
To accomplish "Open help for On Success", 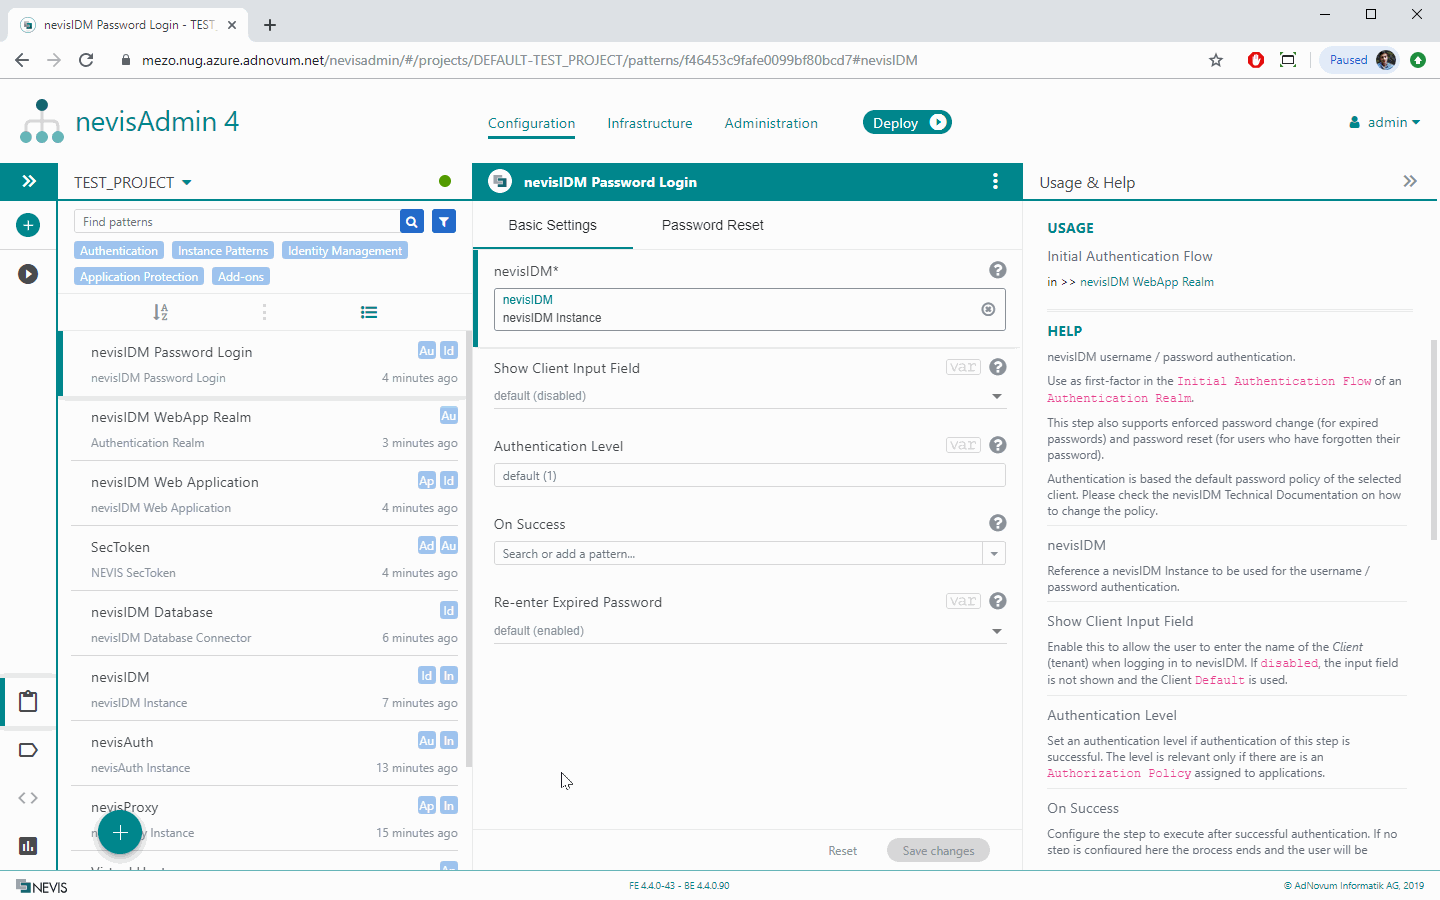I will [997, 523].
